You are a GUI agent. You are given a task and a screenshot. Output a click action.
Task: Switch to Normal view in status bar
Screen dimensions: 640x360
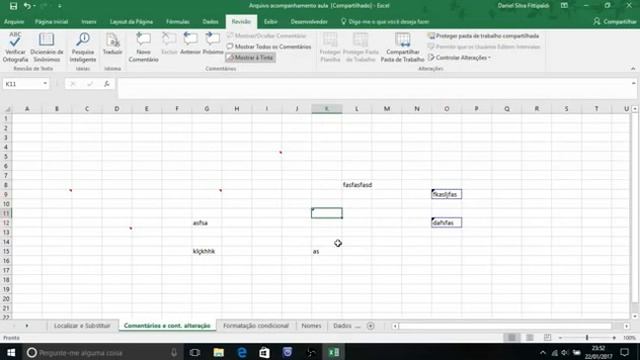coord(511,338)
